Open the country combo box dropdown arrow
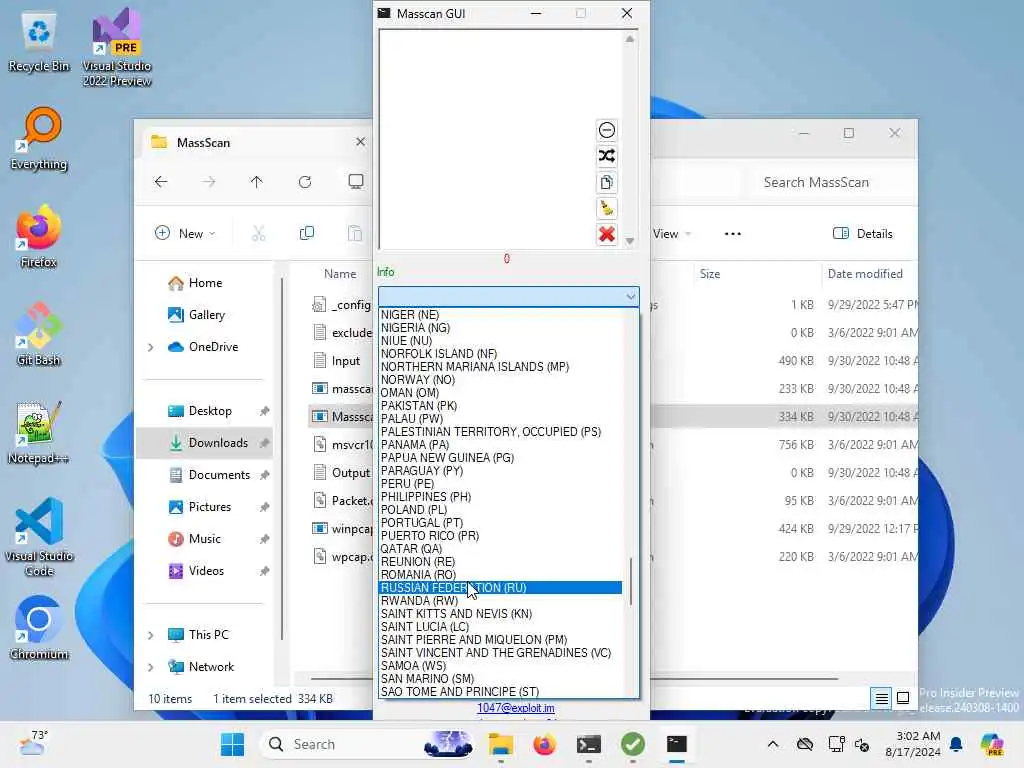Screen dimensions: 1024x768 click(x=630, y=296)
